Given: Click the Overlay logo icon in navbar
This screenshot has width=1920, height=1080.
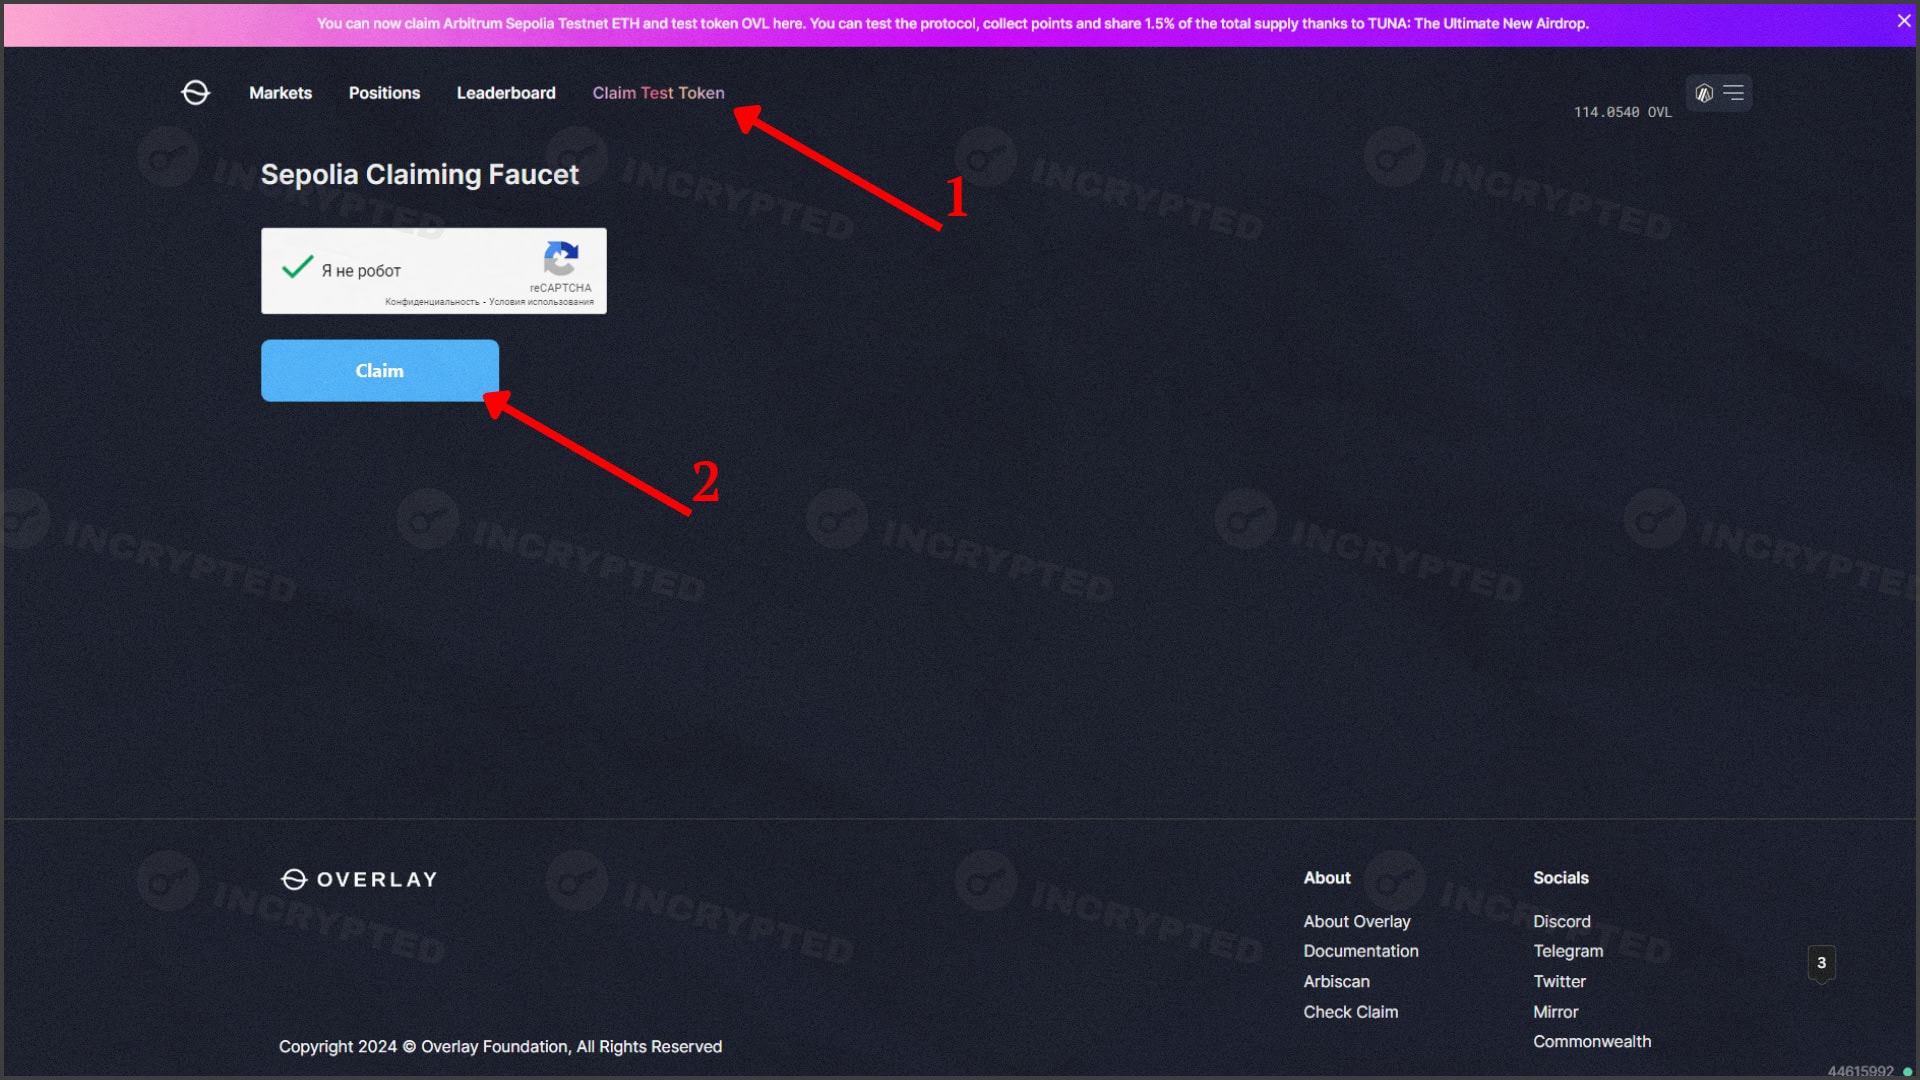Looking at the screenshot, I should [196, 93].
